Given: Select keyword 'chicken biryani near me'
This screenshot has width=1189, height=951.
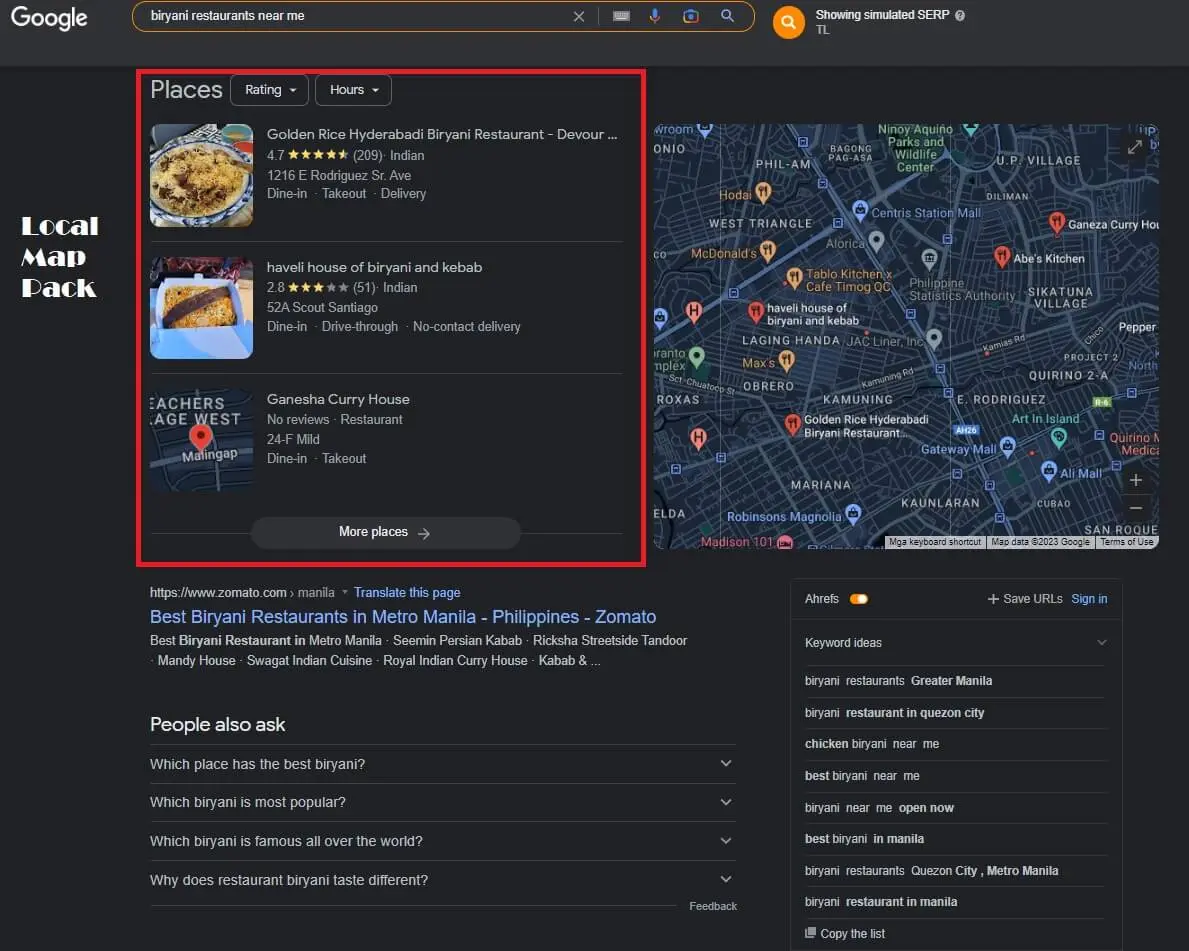Looking at the screenshot, I should [x=871, y=744].
